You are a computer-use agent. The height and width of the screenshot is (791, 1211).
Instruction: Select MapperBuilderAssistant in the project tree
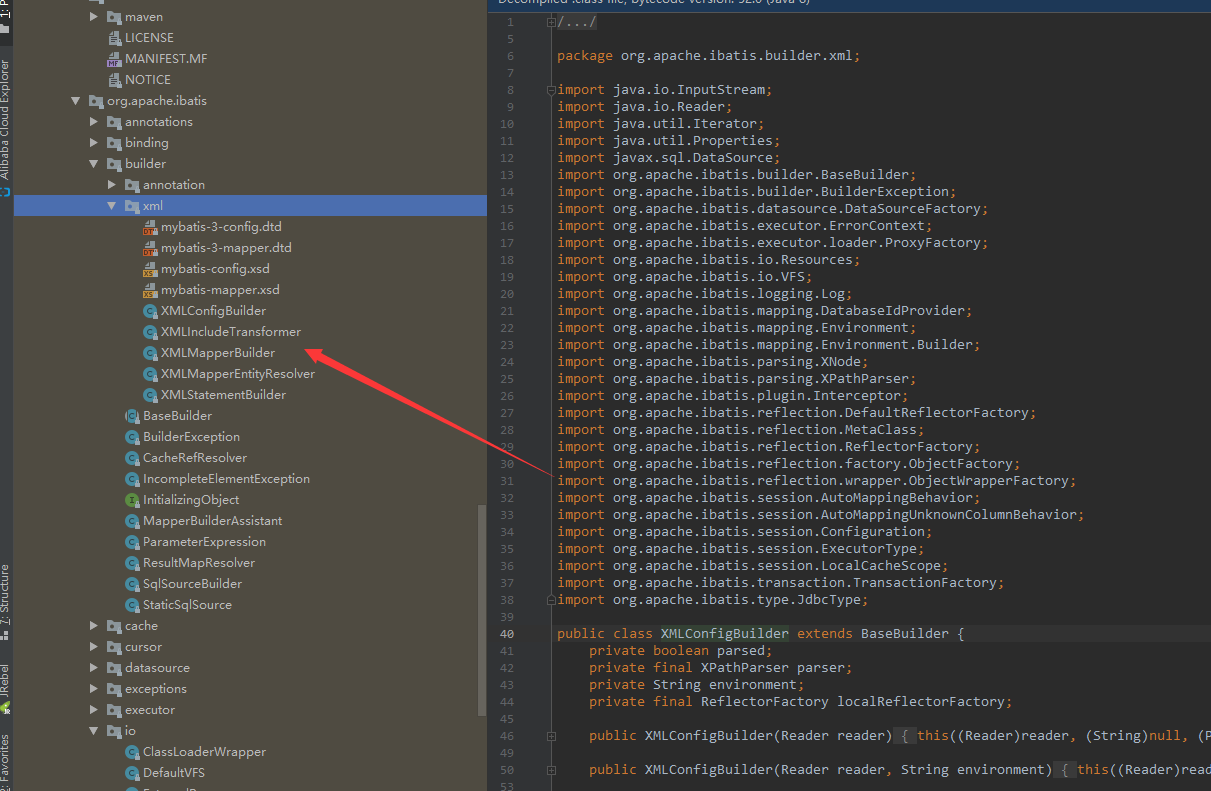point(212,521)
